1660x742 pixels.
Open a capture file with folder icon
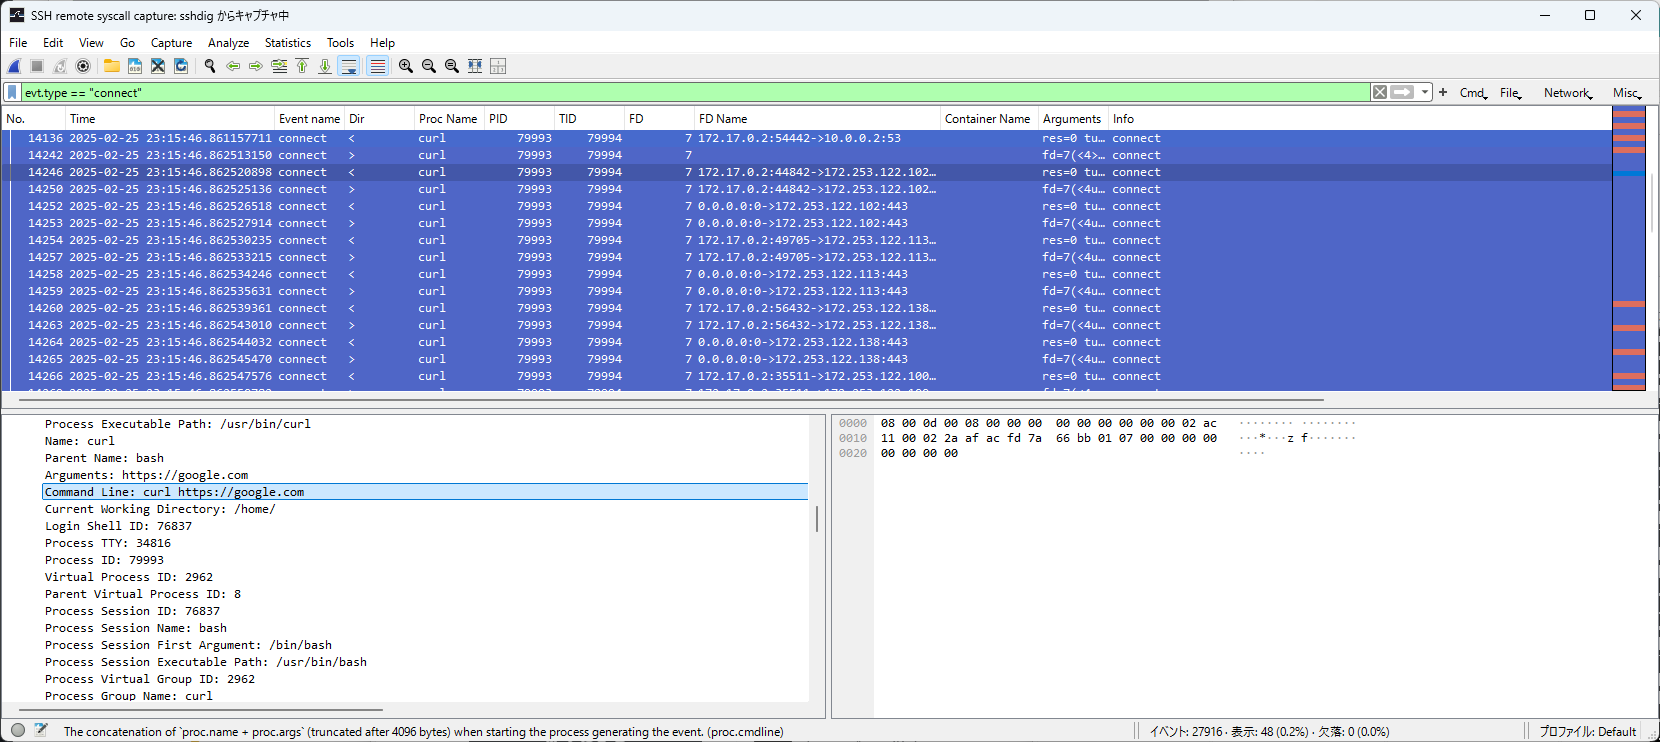pos(111,66)
